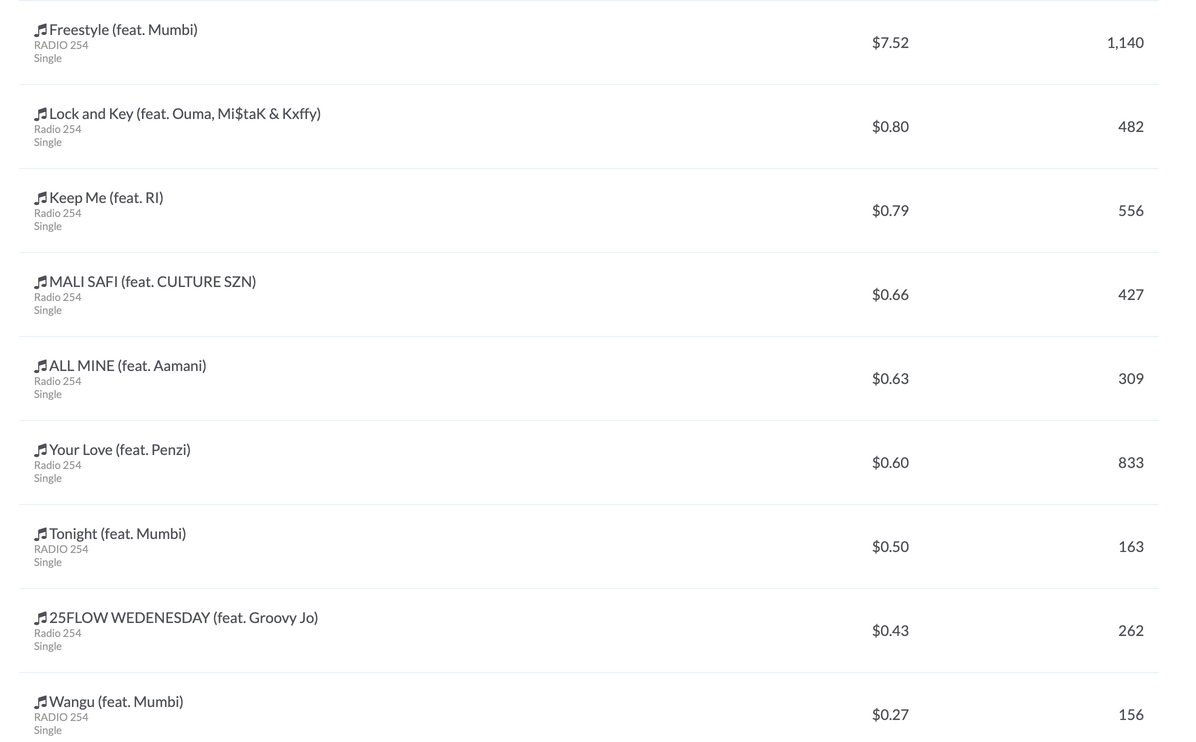Viewport: 1196px width, 742px height.
Task: Click music note icon beside Lock and Key
Action: click(x=40, y=114)
